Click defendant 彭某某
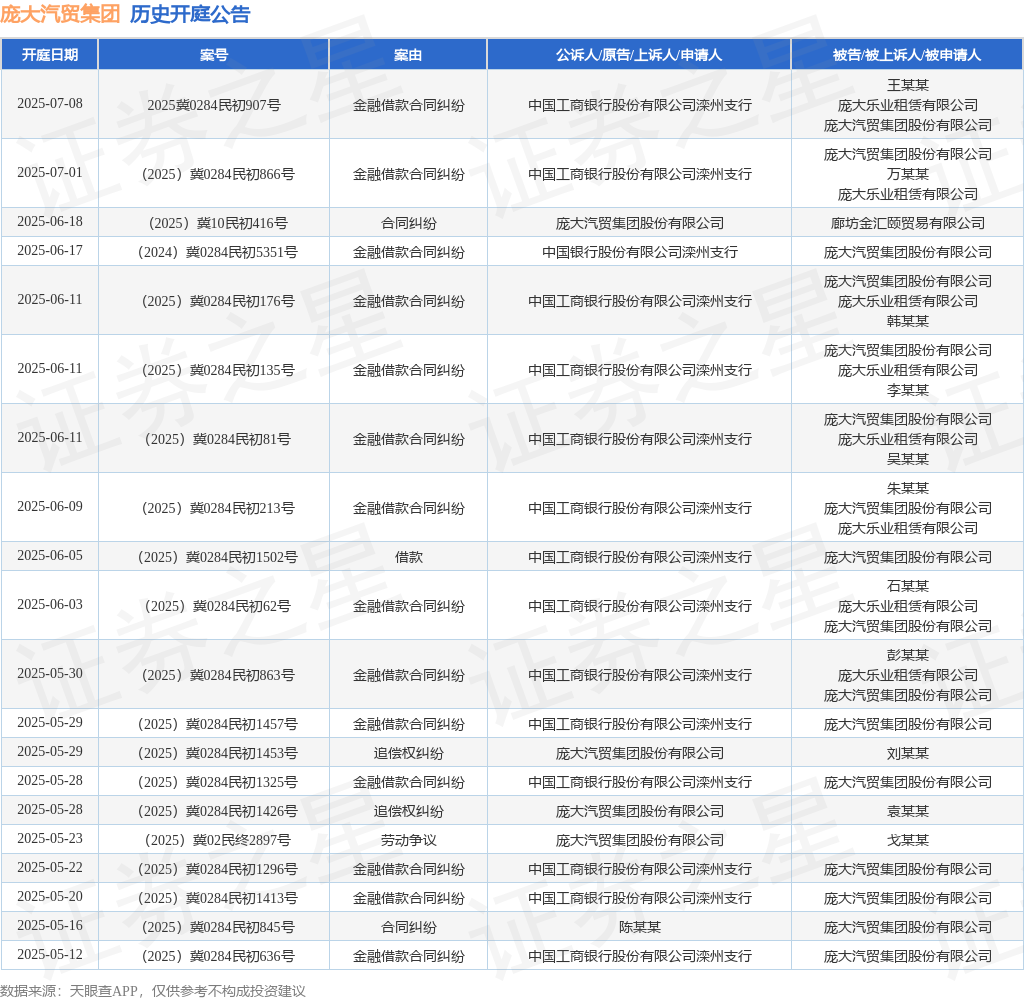 (908, 655)
